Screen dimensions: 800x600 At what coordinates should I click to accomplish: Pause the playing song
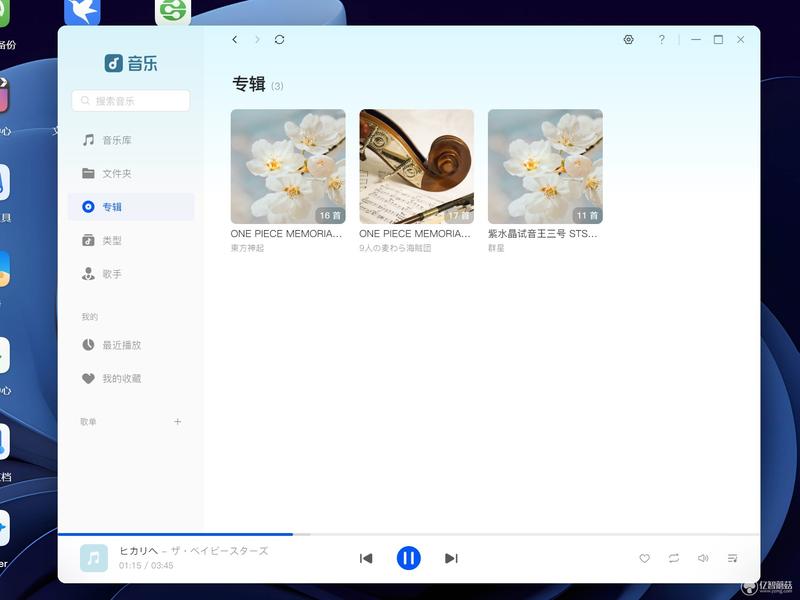pyautogui.click(x=409, y=558)
